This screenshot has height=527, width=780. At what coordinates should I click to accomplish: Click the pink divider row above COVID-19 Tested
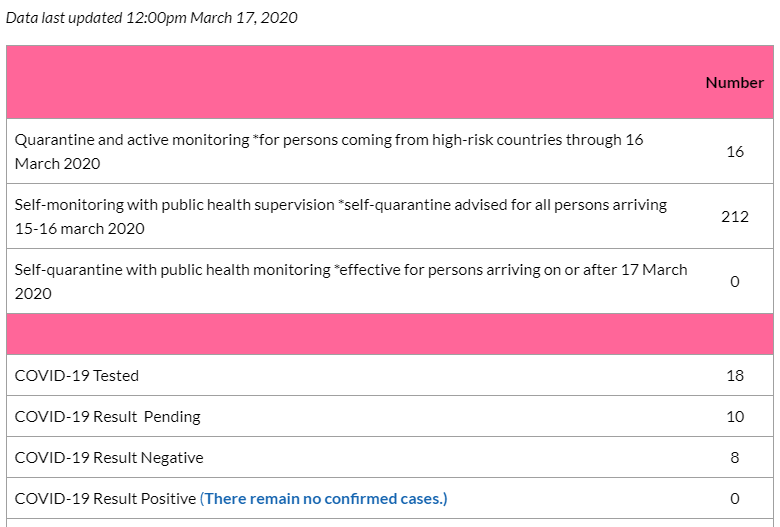pos(390,334)
